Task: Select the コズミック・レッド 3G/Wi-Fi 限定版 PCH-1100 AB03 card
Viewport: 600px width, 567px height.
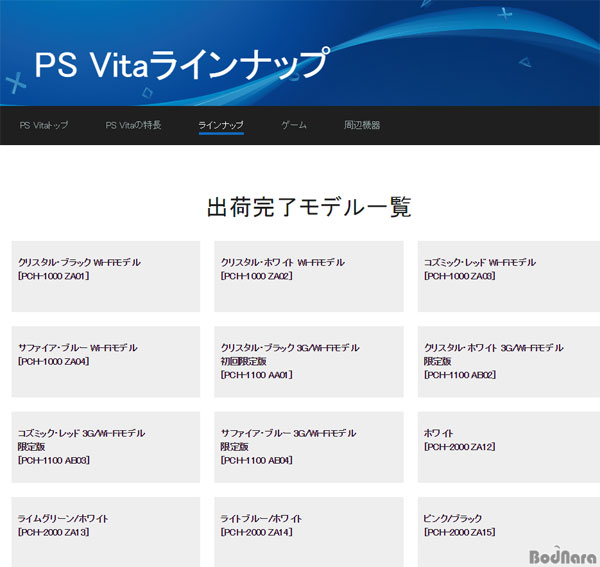Action: (106, 447)
